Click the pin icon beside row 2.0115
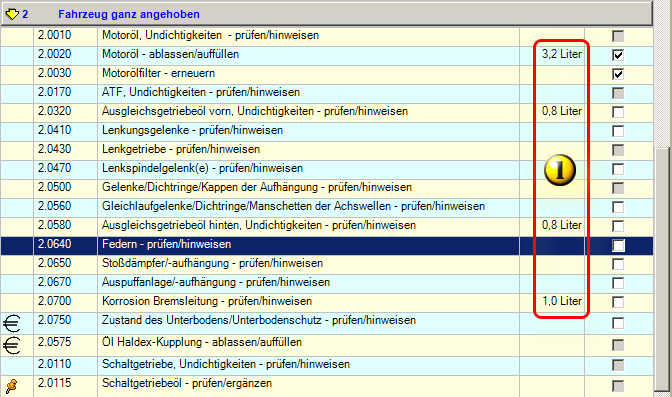Screen dimensions: 672x397 12,386
